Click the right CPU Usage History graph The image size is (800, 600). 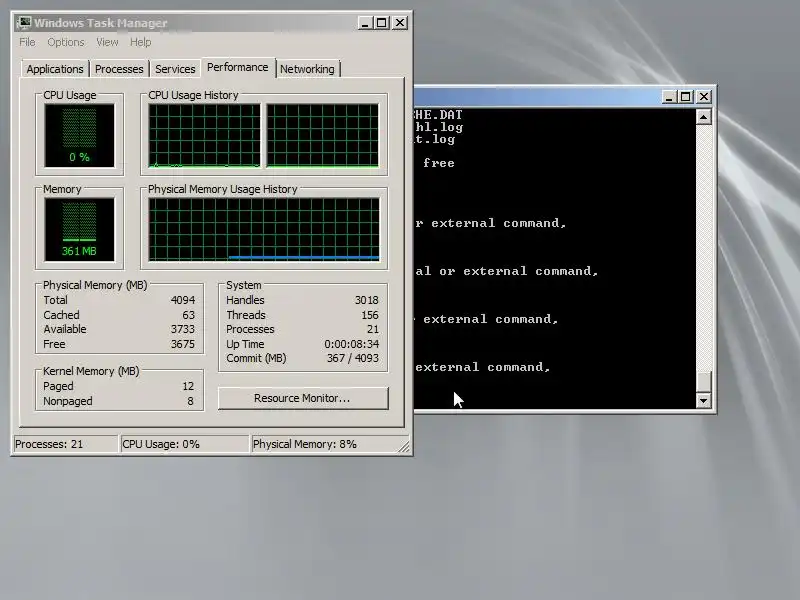323,136
